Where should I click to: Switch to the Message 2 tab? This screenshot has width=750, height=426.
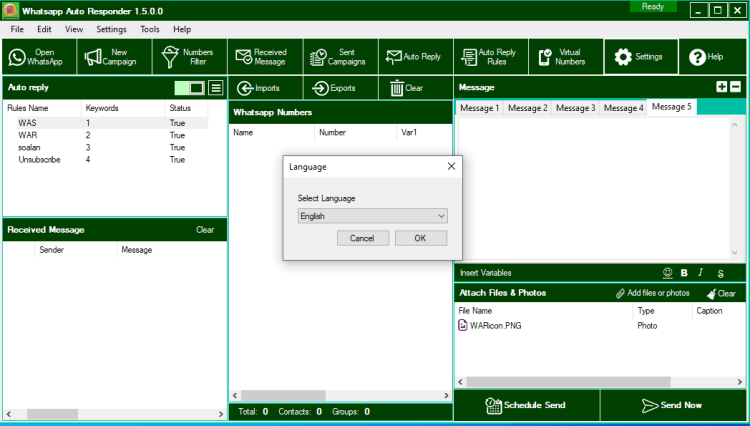pos(527,108)
